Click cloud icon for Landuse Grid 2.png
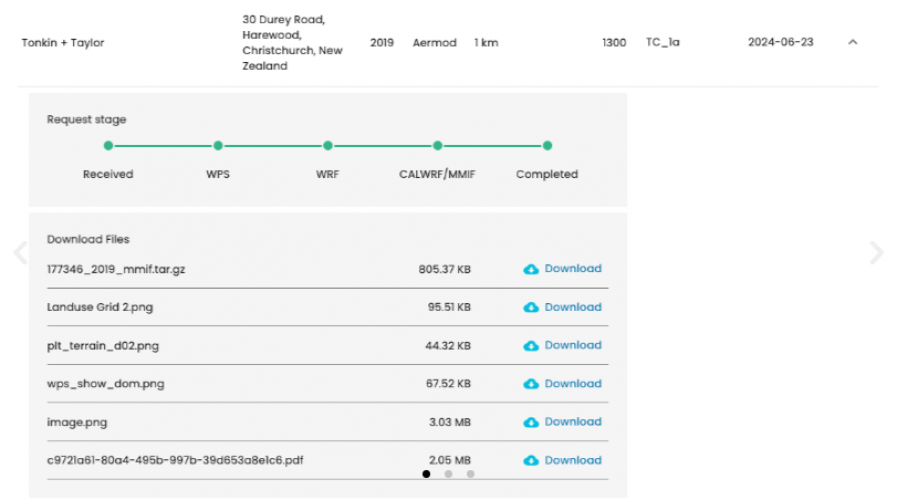The height and width of the screenshot is (500, 897). [531, 307]
